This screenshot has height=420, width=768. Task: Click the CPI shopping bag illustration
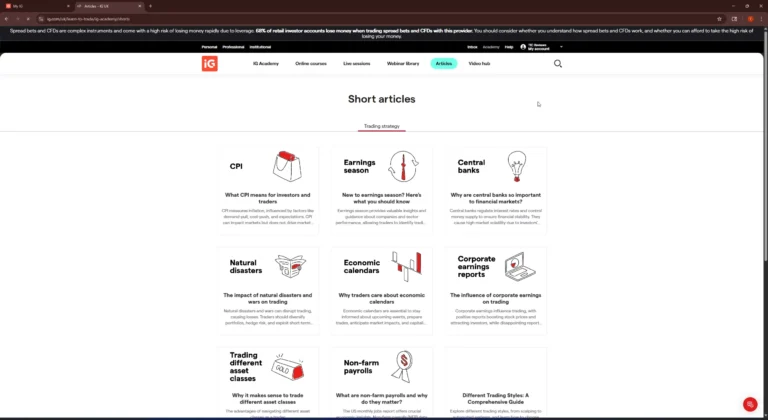[288, 167]
